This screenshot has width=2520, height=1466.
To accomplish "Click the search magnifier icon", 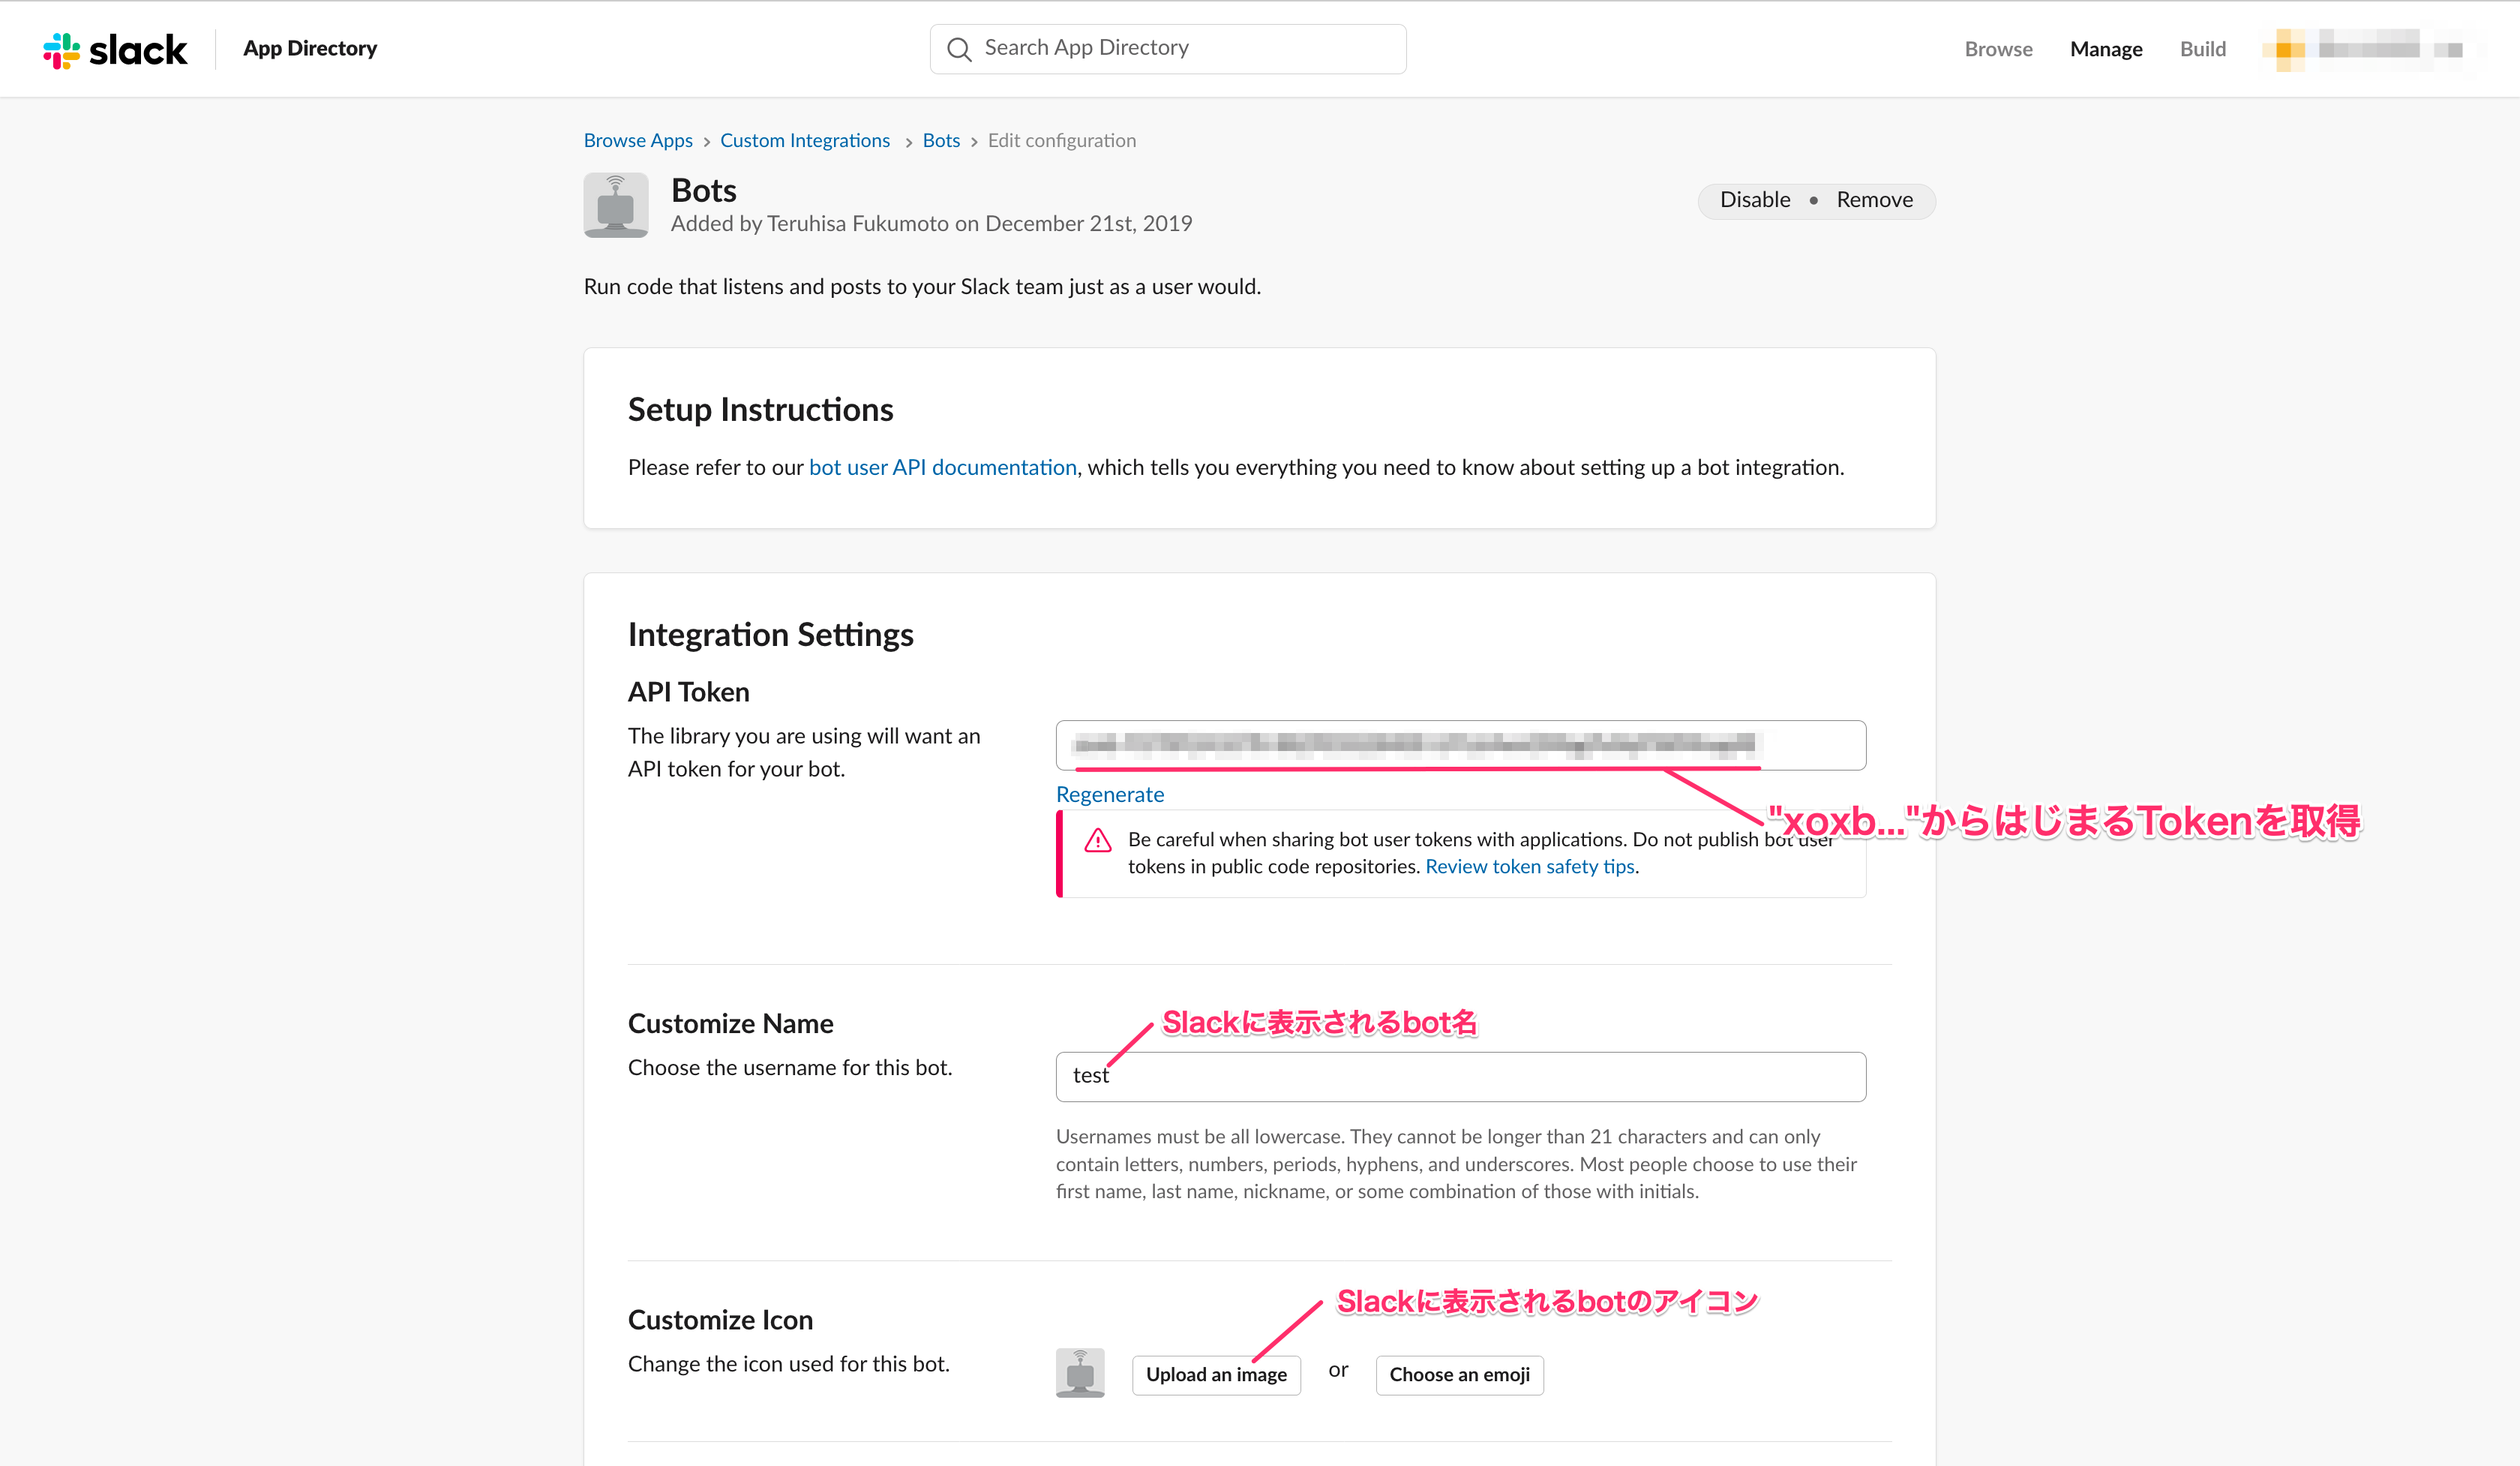I will 959,49.
